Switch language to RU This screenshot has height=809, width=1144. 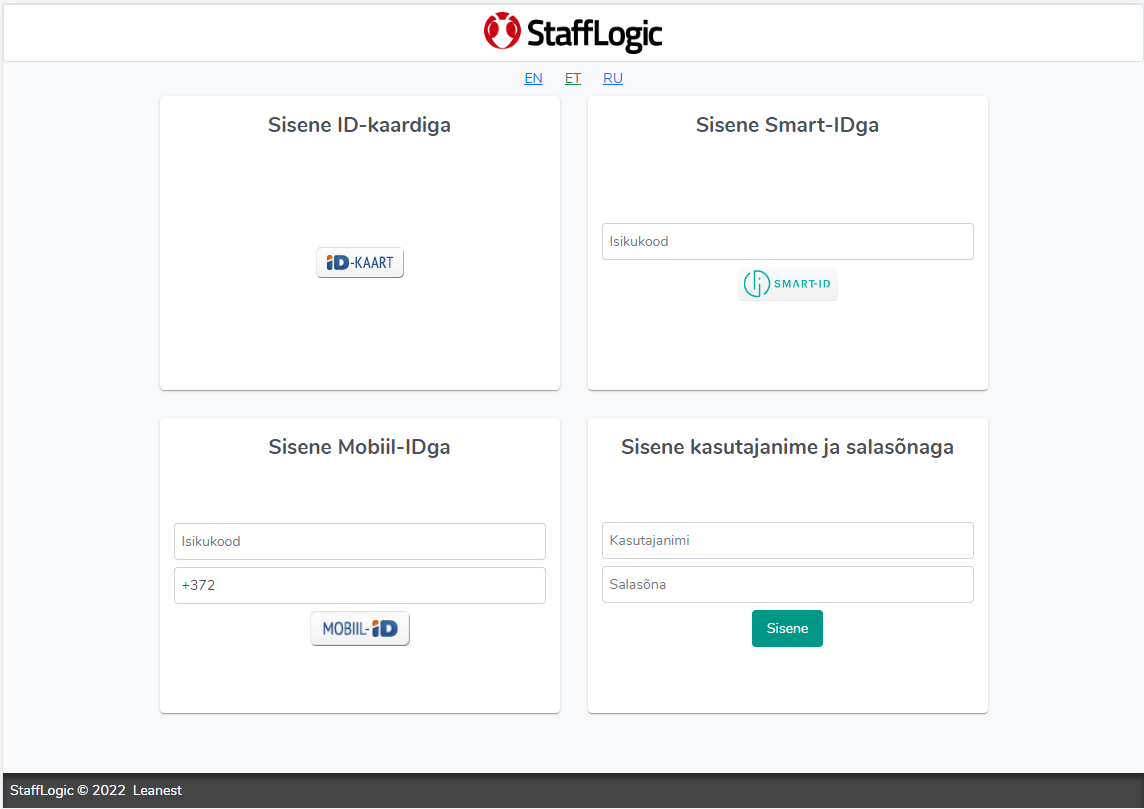click(x=613, y=78)
